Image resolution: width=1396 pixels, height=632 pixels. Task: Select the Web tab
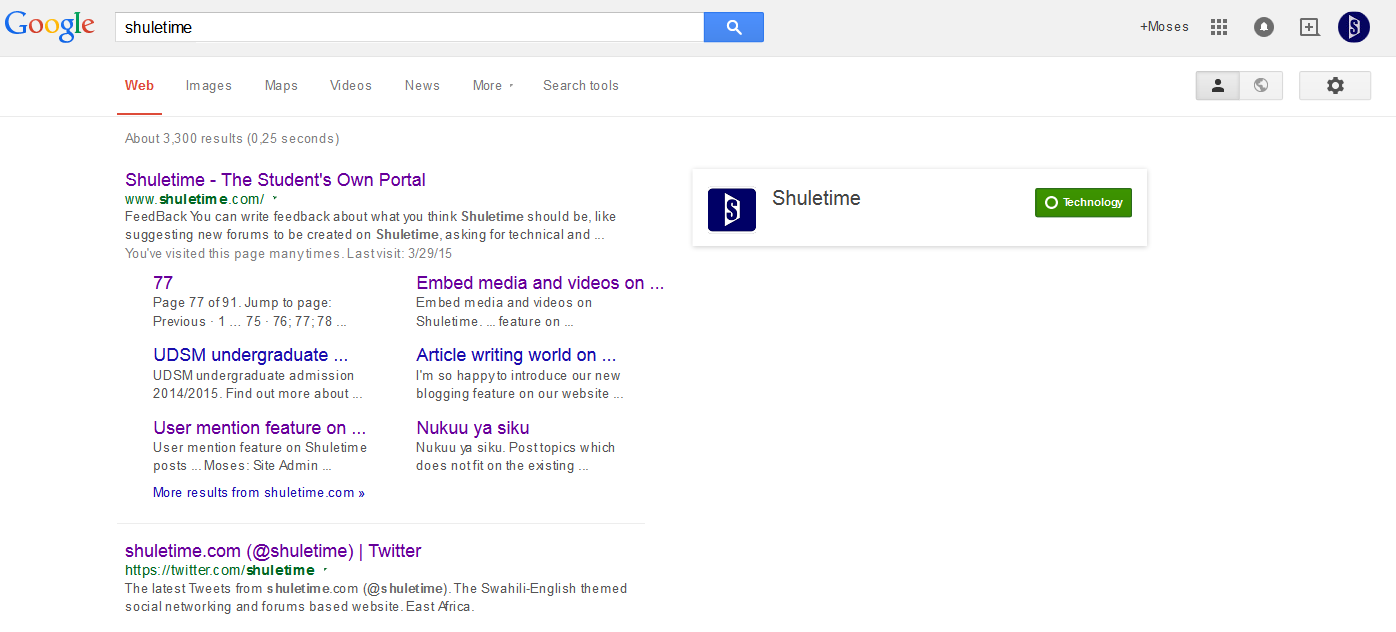pyautogui.click(x=139, y=86)
